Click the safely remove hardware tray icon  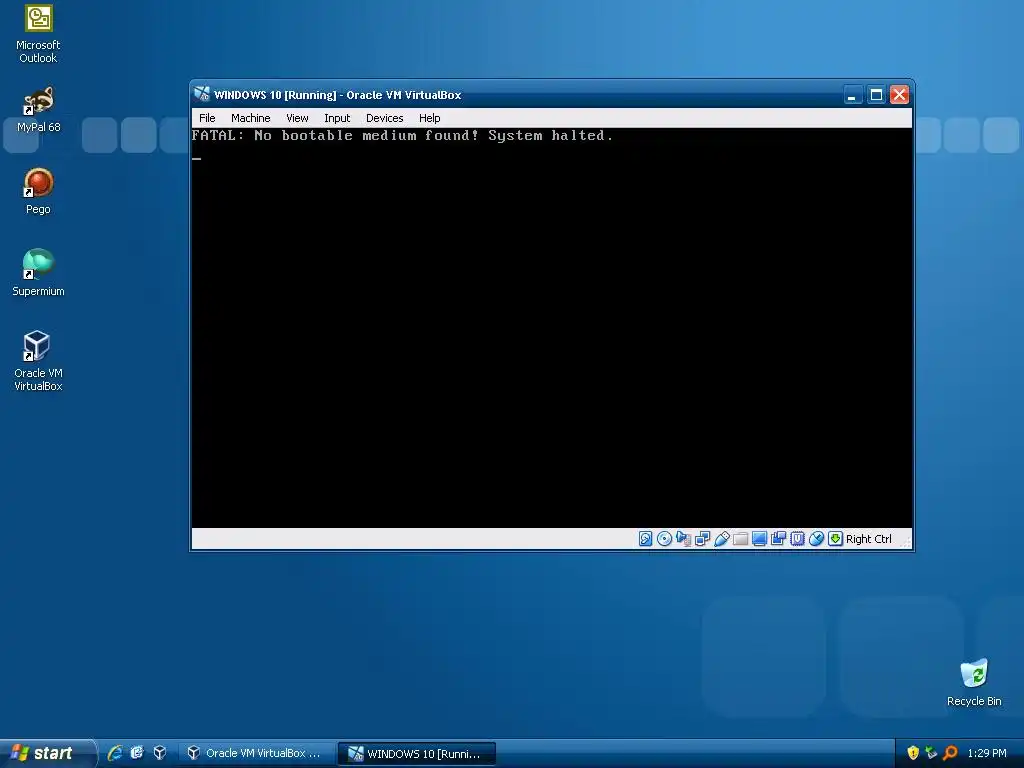pyautogui.click(x=931, y=753)
